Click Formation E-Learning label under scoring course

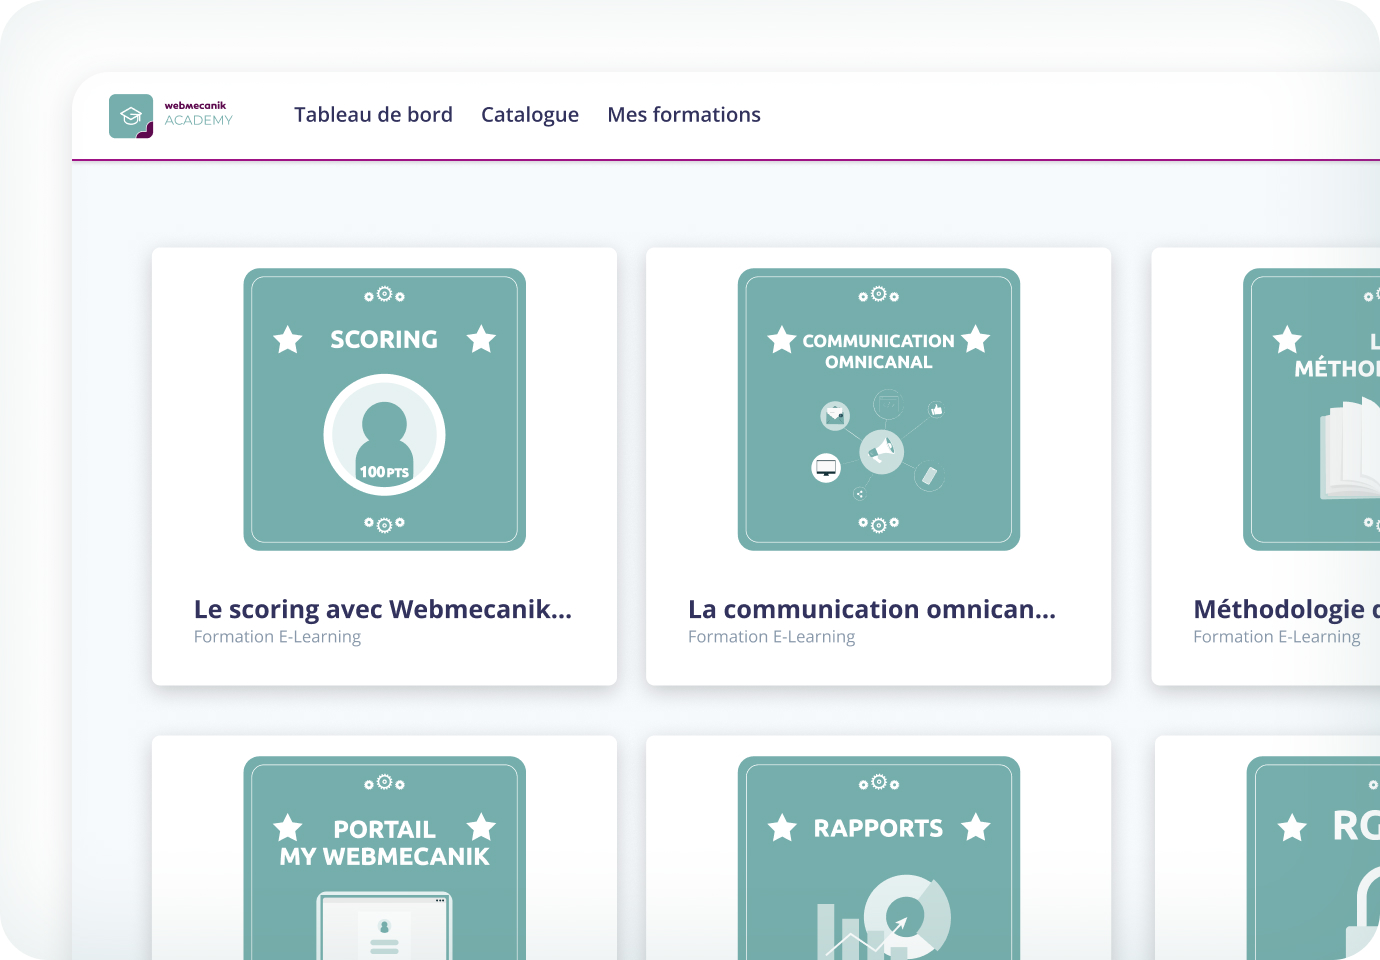pos(277,637)
